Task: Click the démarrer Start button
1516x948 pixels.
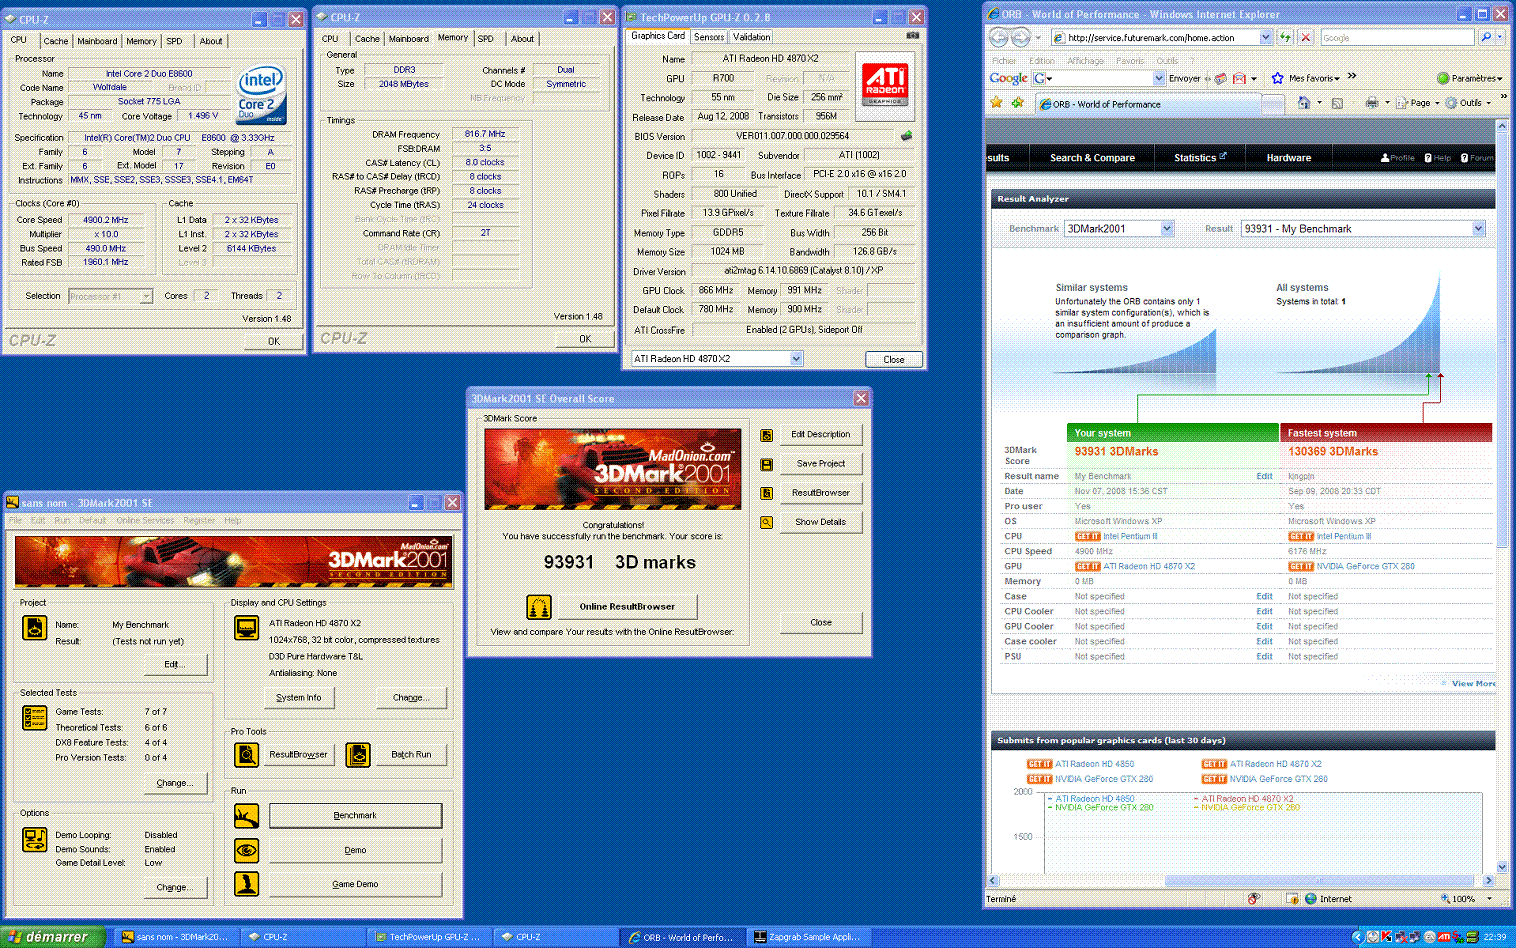Action: click(52, 937)
